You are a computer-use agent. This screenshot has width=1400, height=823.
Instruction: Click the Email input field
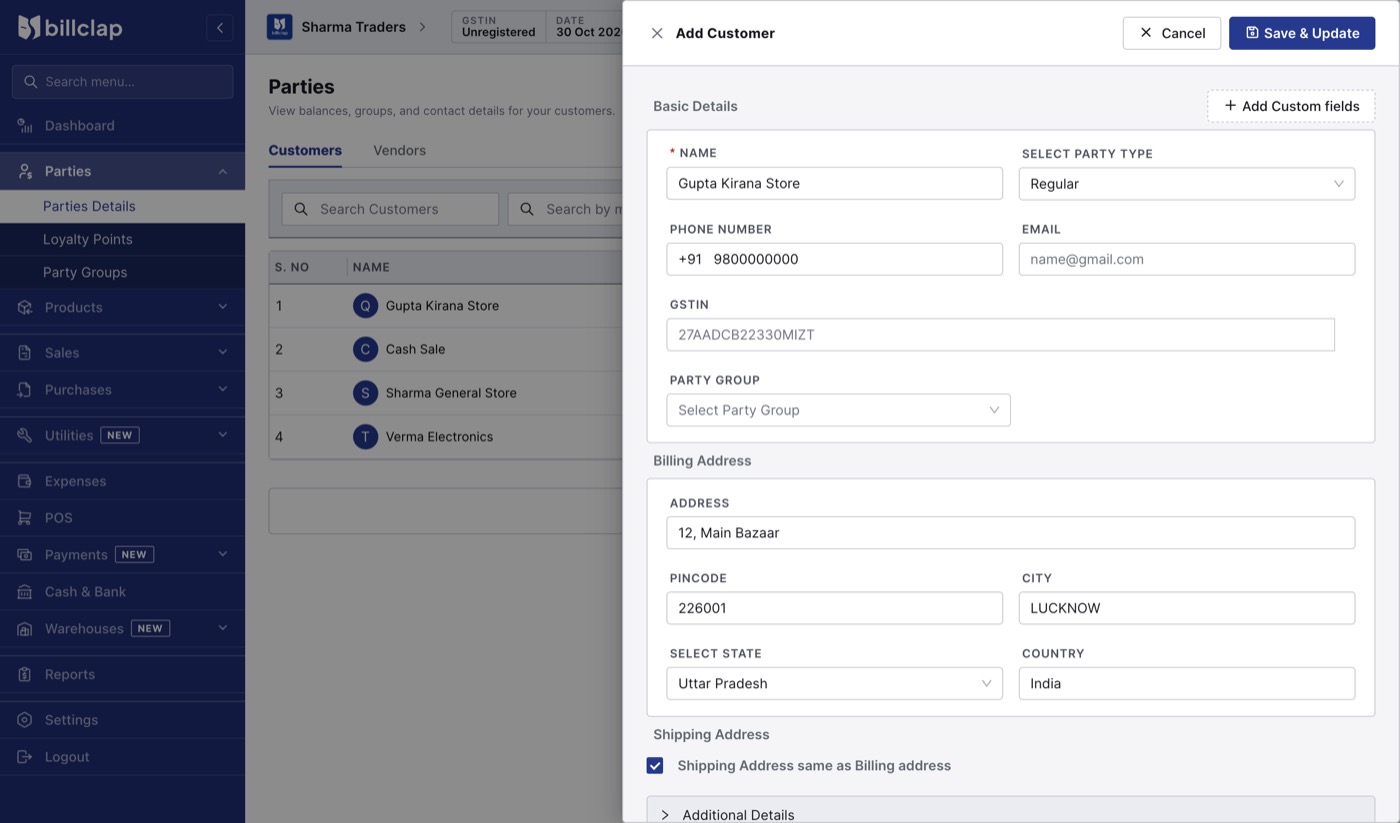(1187, 259)
